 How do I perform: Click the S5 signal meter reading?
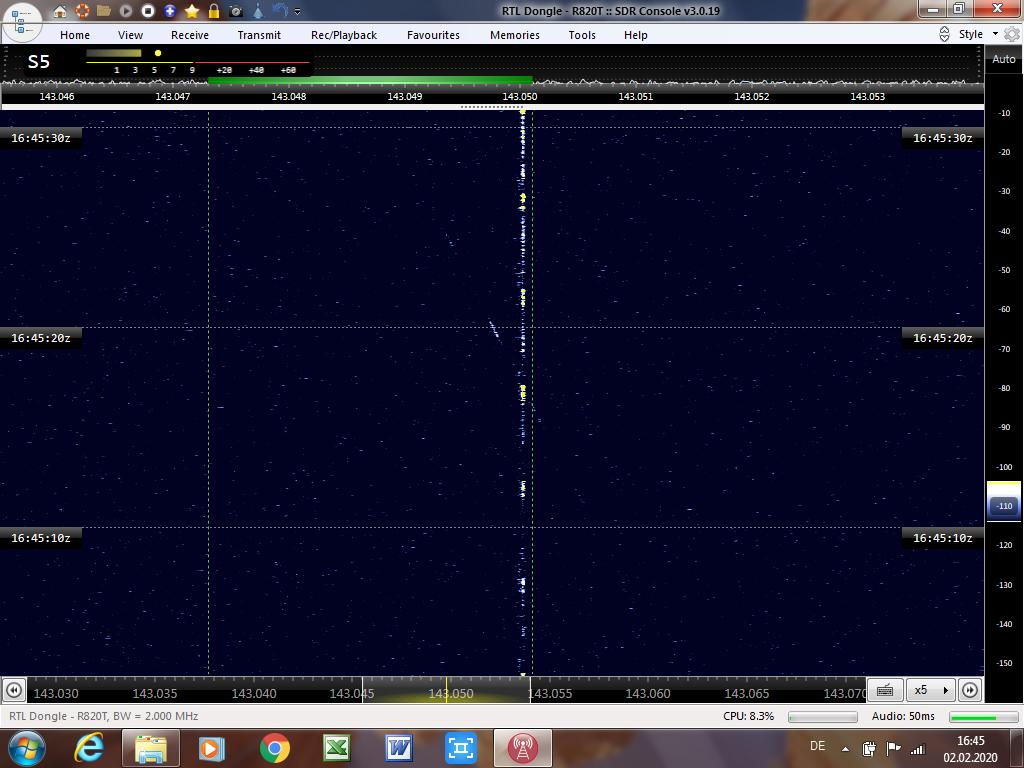[x=39, y=62]
